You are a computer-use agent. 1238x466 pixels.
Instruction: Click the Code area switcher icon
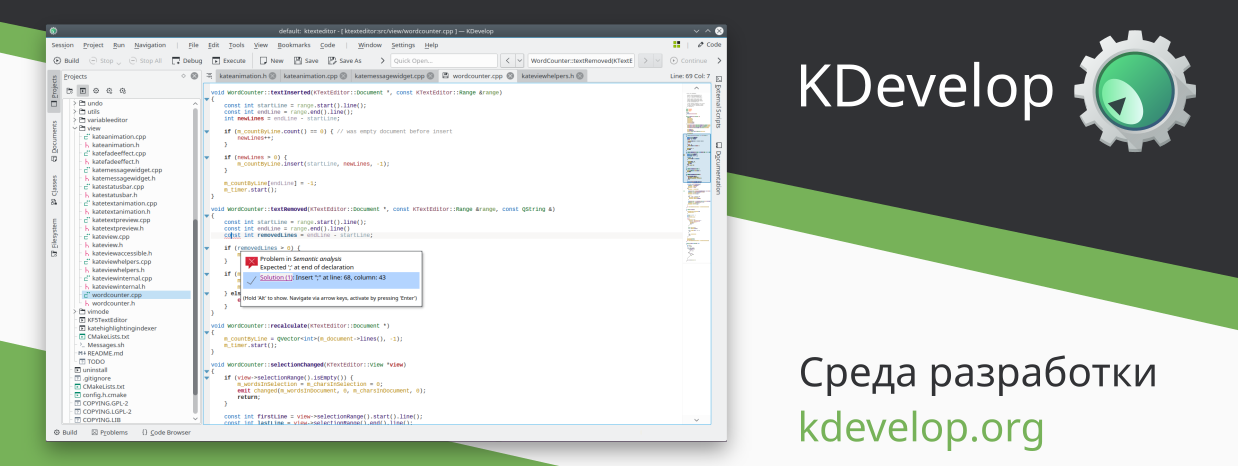pyautogui.click(x=701, y=45)
